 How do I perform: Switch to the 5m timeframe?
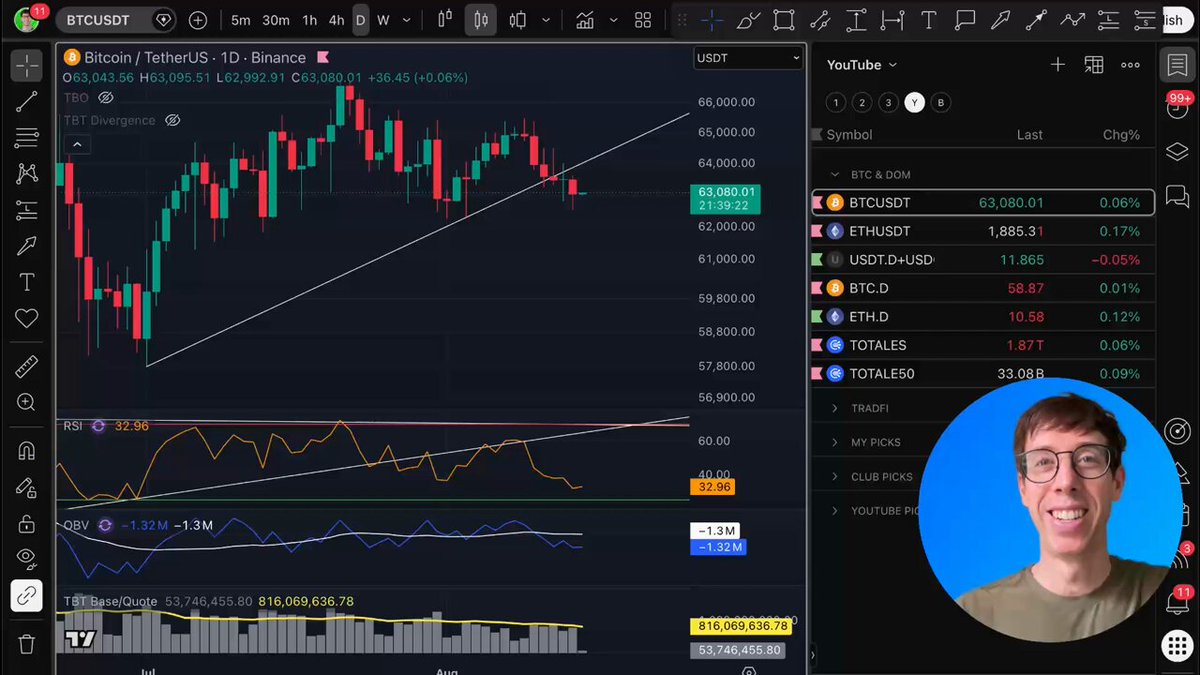241,20
